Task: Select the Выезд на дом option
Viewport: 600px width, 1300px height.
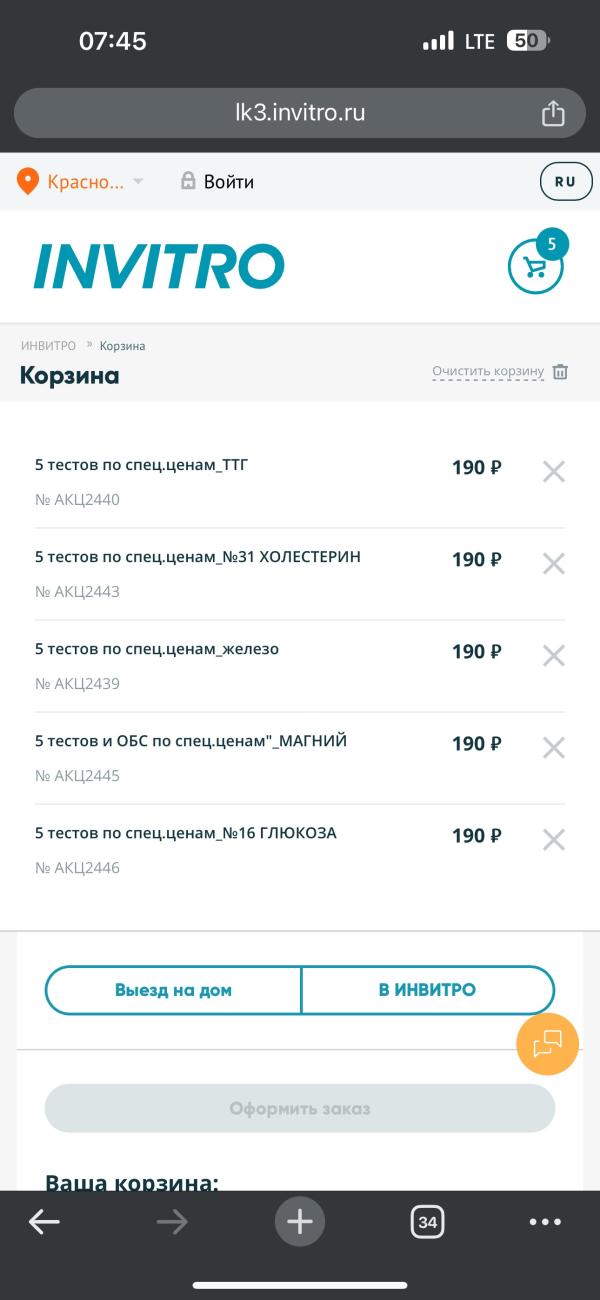Action: click(173, 991)
